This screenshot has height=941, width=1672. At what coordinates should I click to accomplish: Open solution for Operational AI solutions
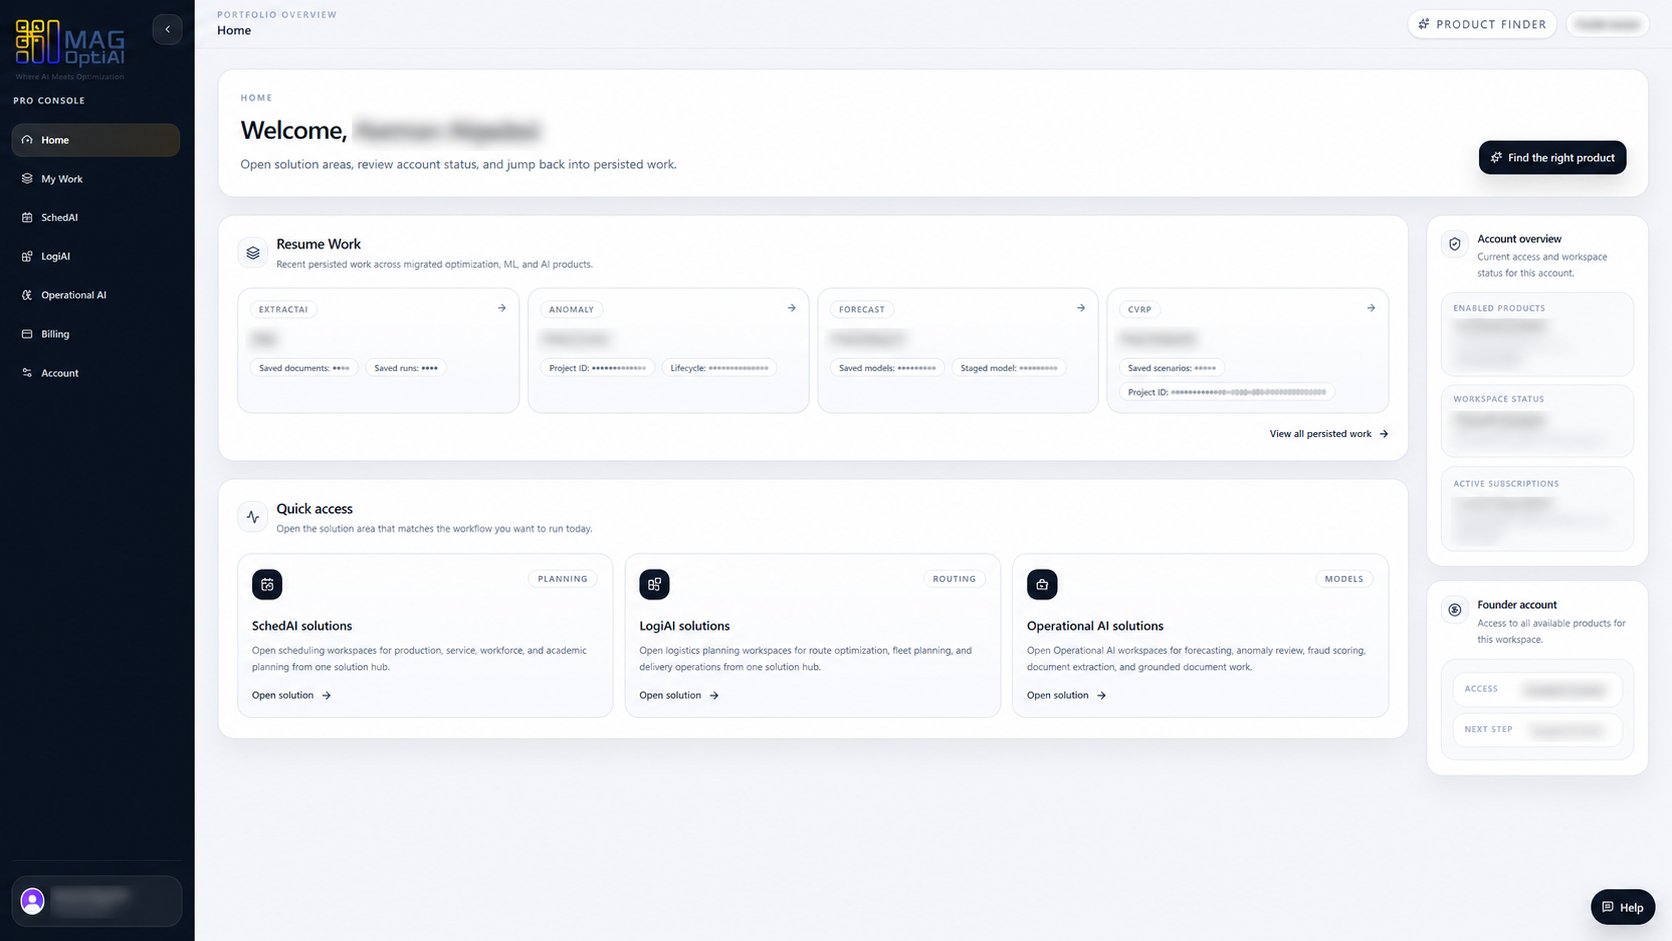[1066, 695]
